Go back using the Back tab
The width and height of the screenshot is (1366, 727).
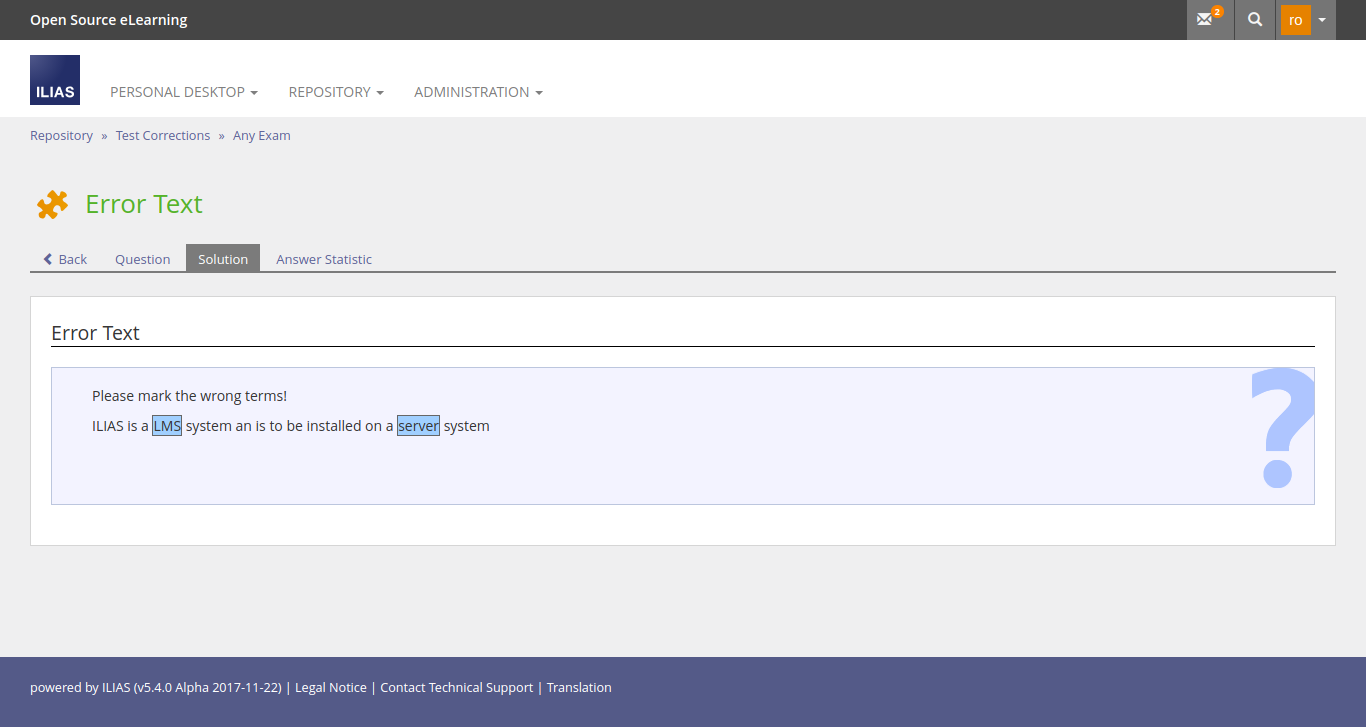(65, 259)
